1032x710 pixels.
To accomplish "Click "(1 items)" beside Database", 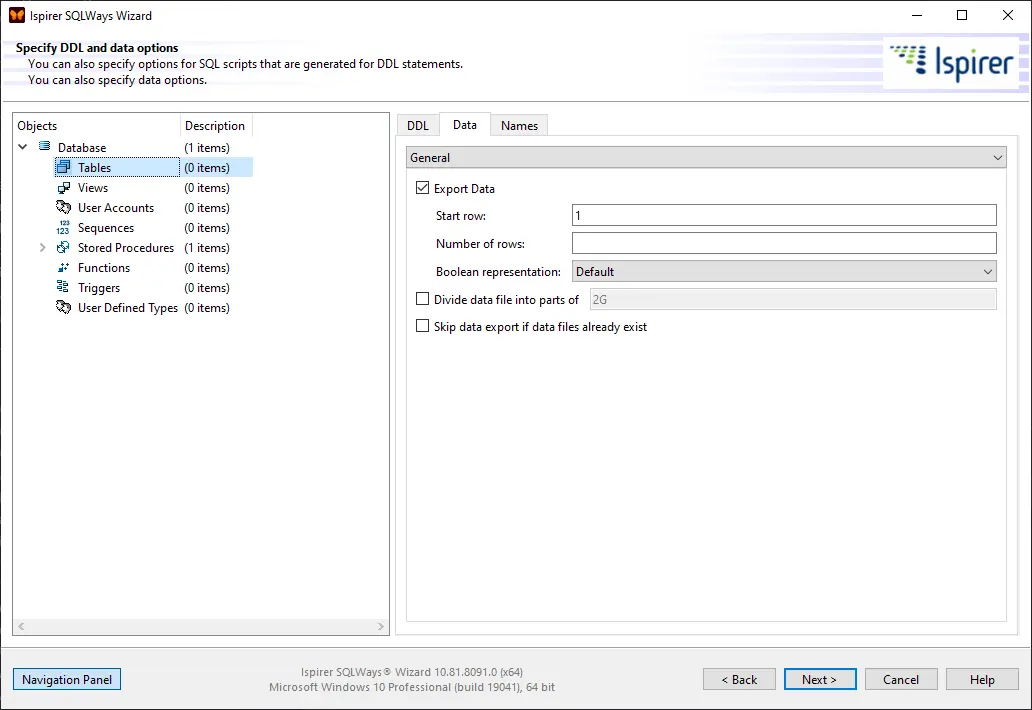I will [x=207, y=147].
